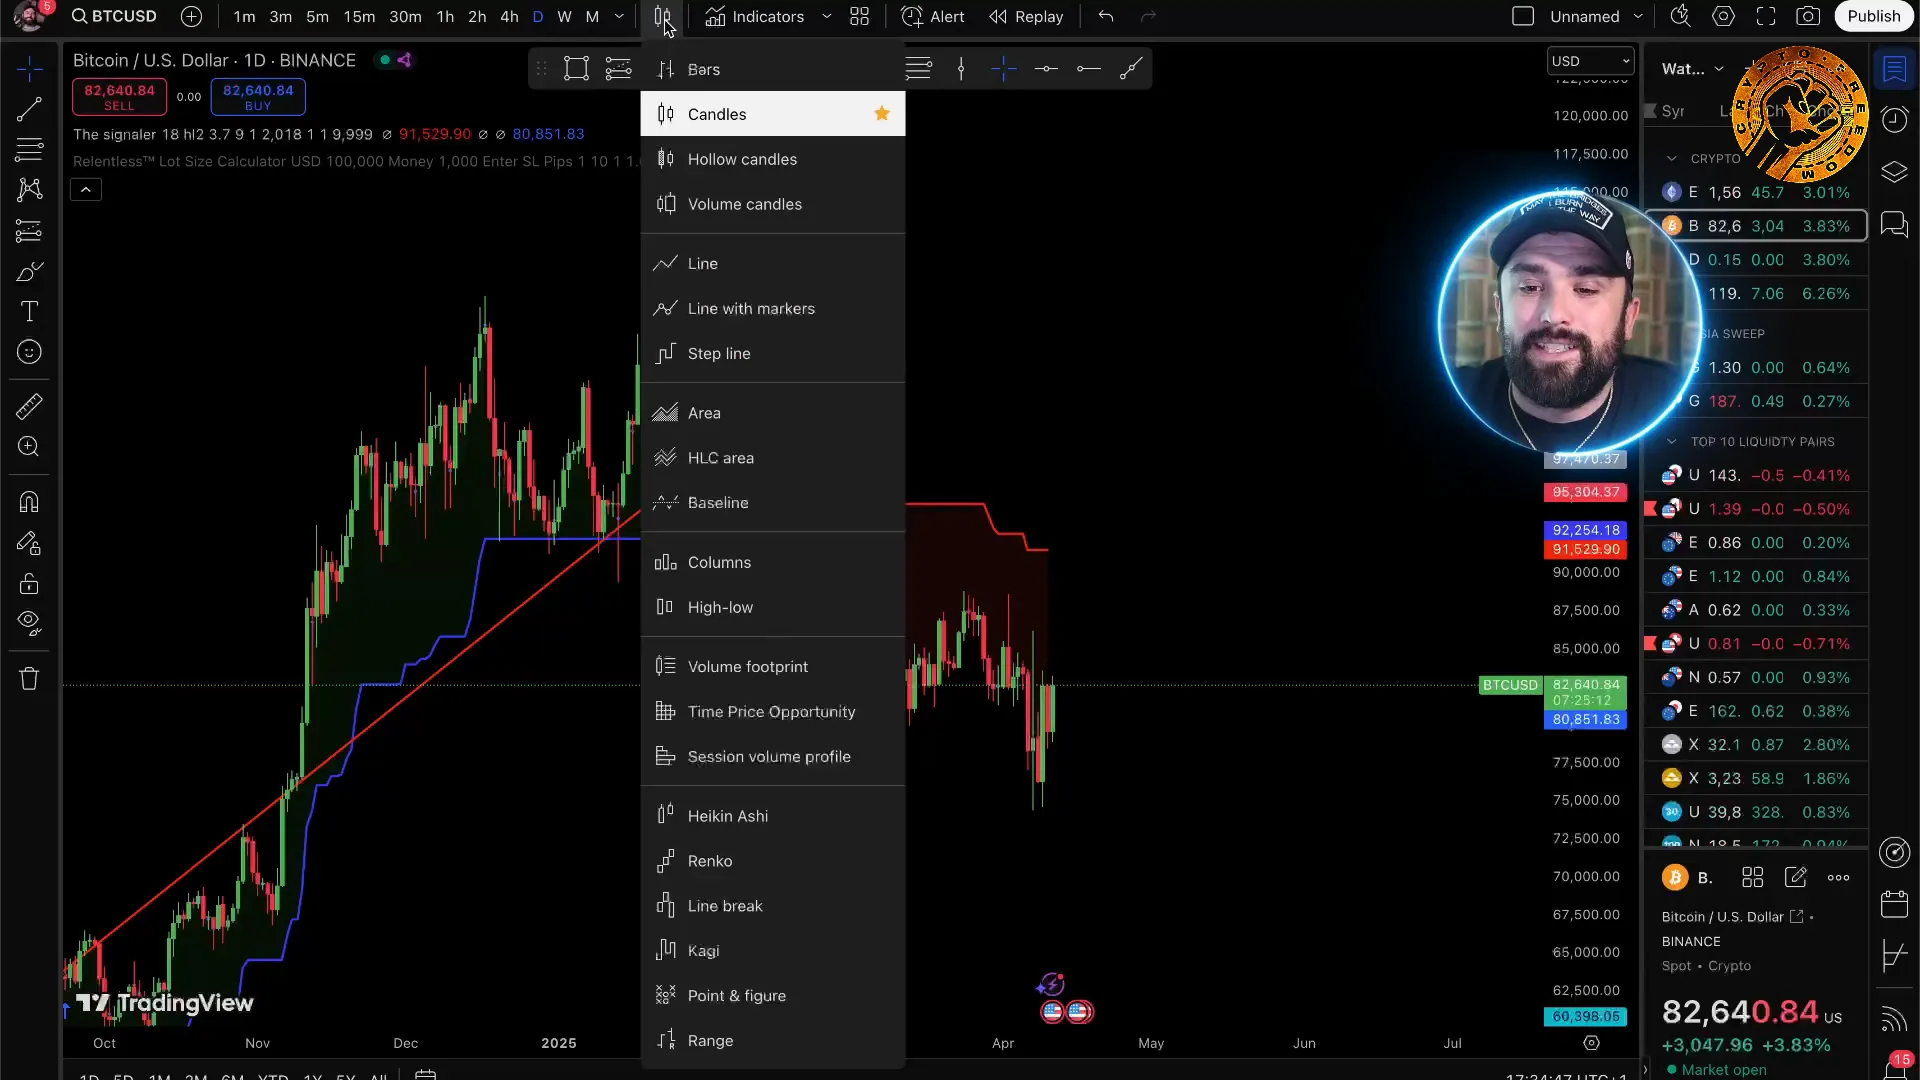Open the Indicators dialog
The image size is (1920, 1080).
[755, 17]
